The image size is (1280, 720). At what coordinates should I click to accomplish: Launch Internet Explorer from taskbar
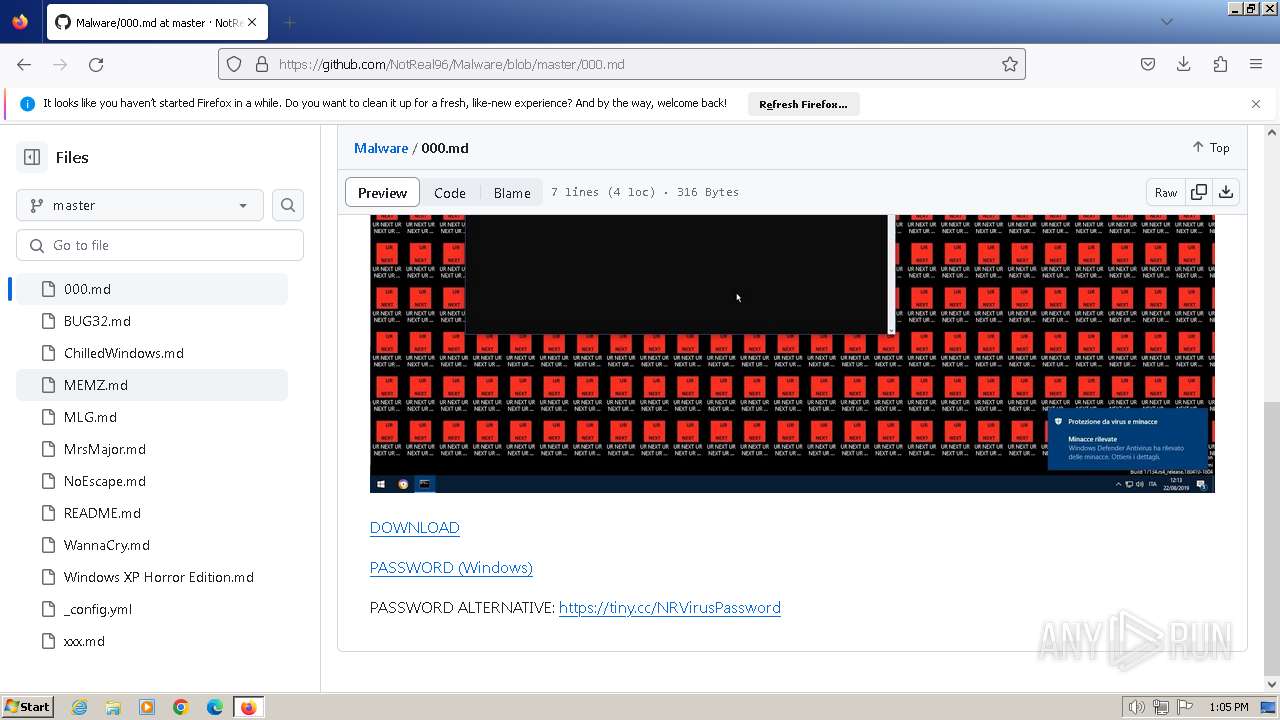coord(80,707)
